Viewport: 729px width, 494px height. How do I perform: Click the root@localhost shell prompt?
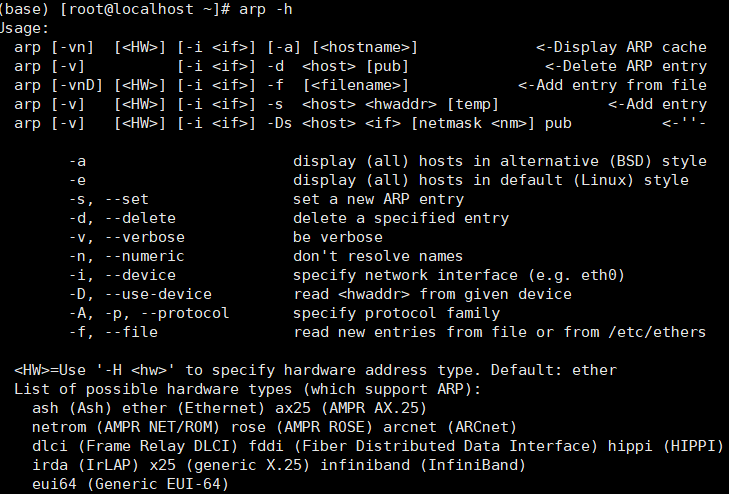(x=145, y=9)
